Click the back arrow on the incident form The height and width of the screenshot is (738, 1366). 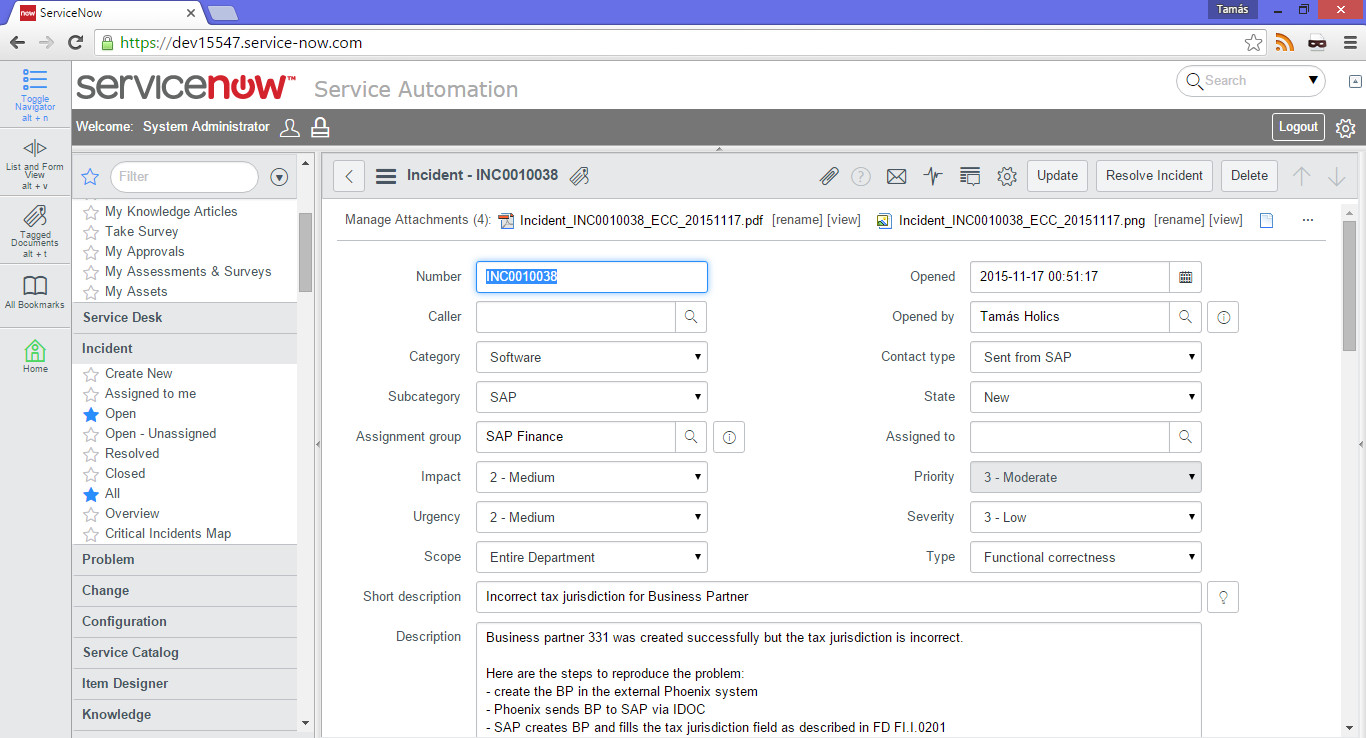point(349,176)
